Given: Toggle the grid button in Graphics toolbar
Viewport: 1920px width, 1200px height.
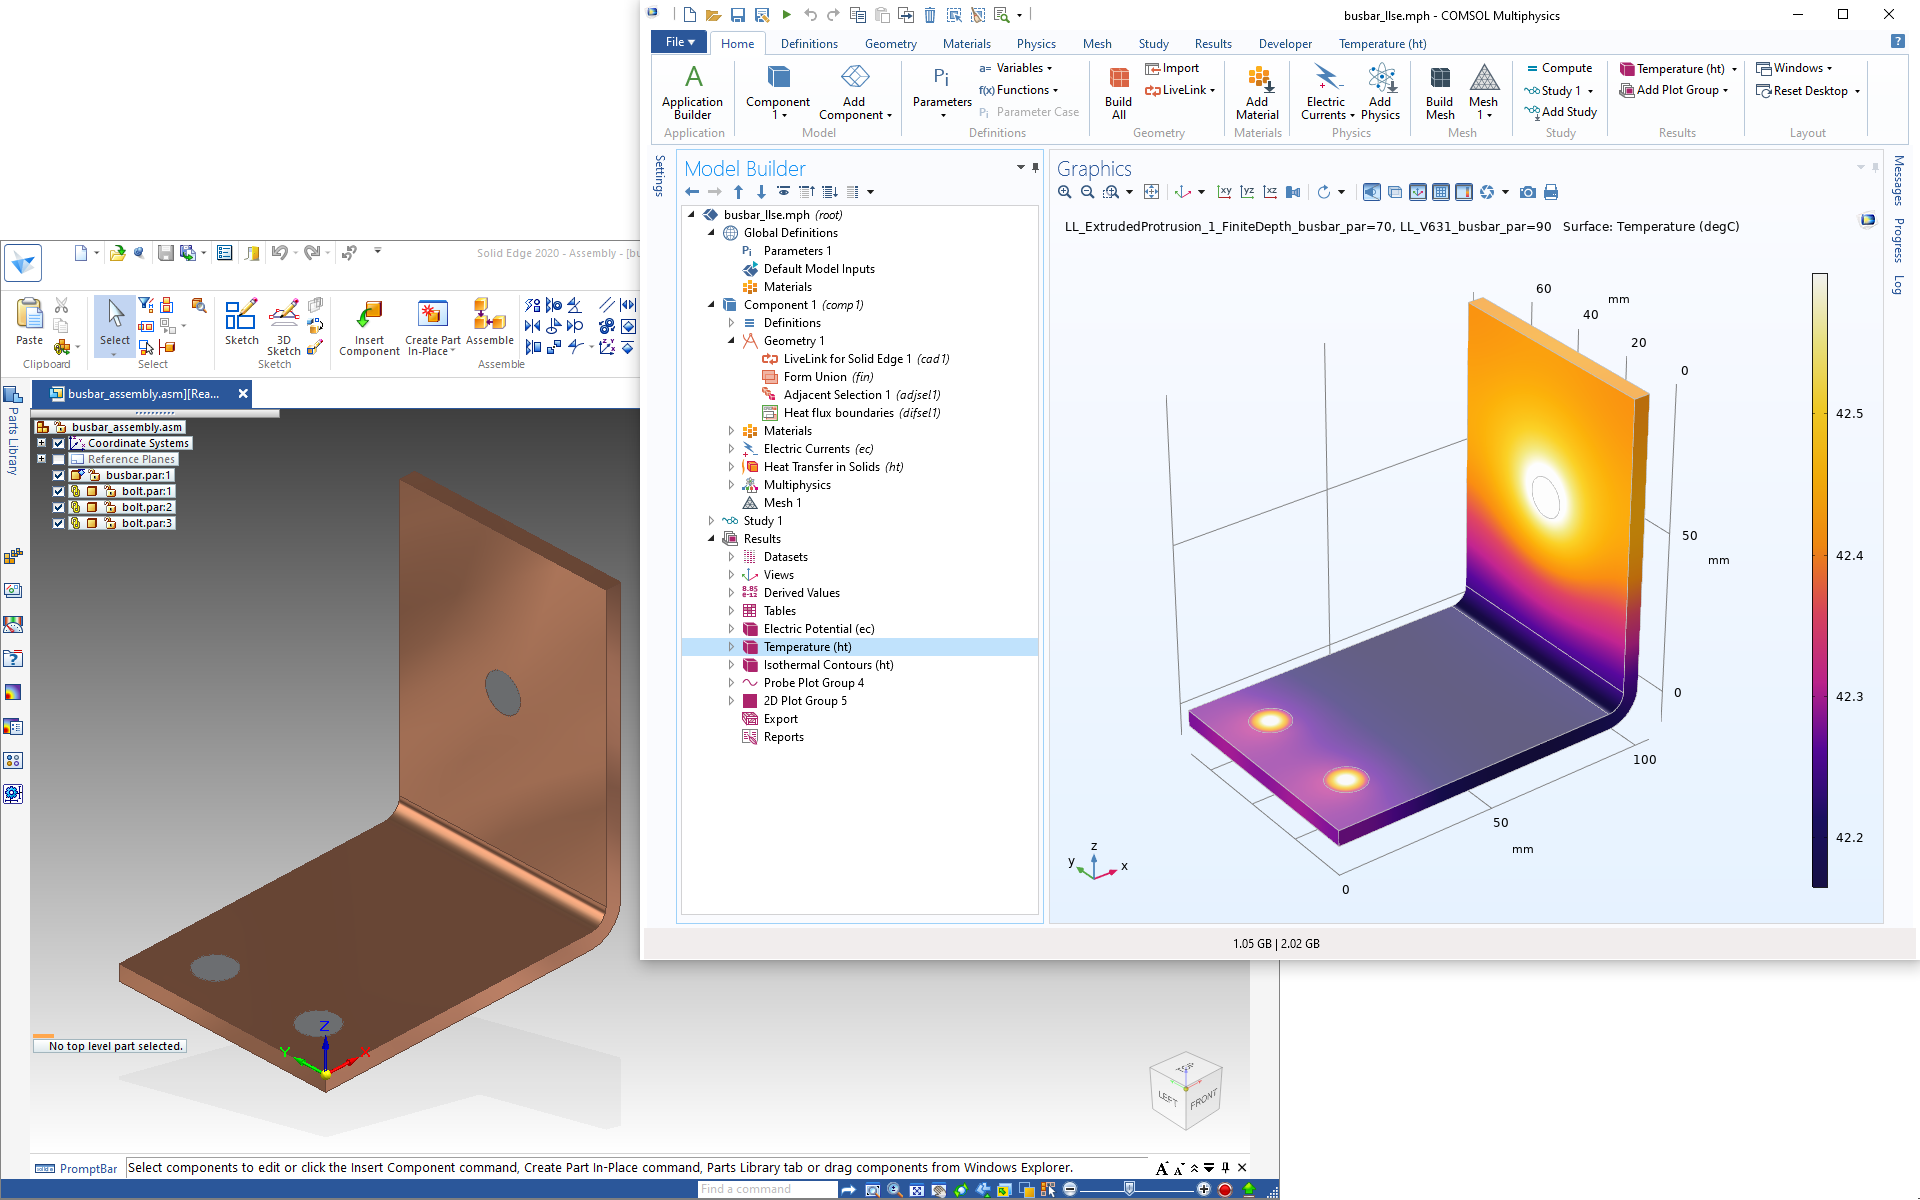Looking at the screenshot, I should (x=1441, y=192).
